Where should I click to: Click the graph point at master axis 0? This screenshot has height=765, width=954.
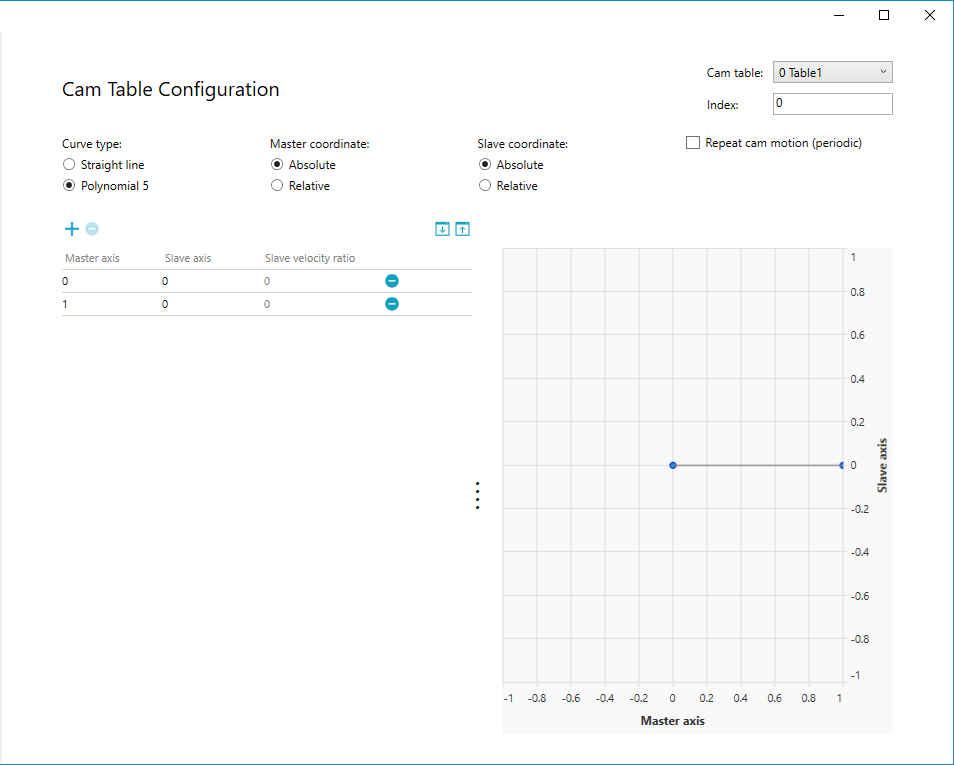673,465
